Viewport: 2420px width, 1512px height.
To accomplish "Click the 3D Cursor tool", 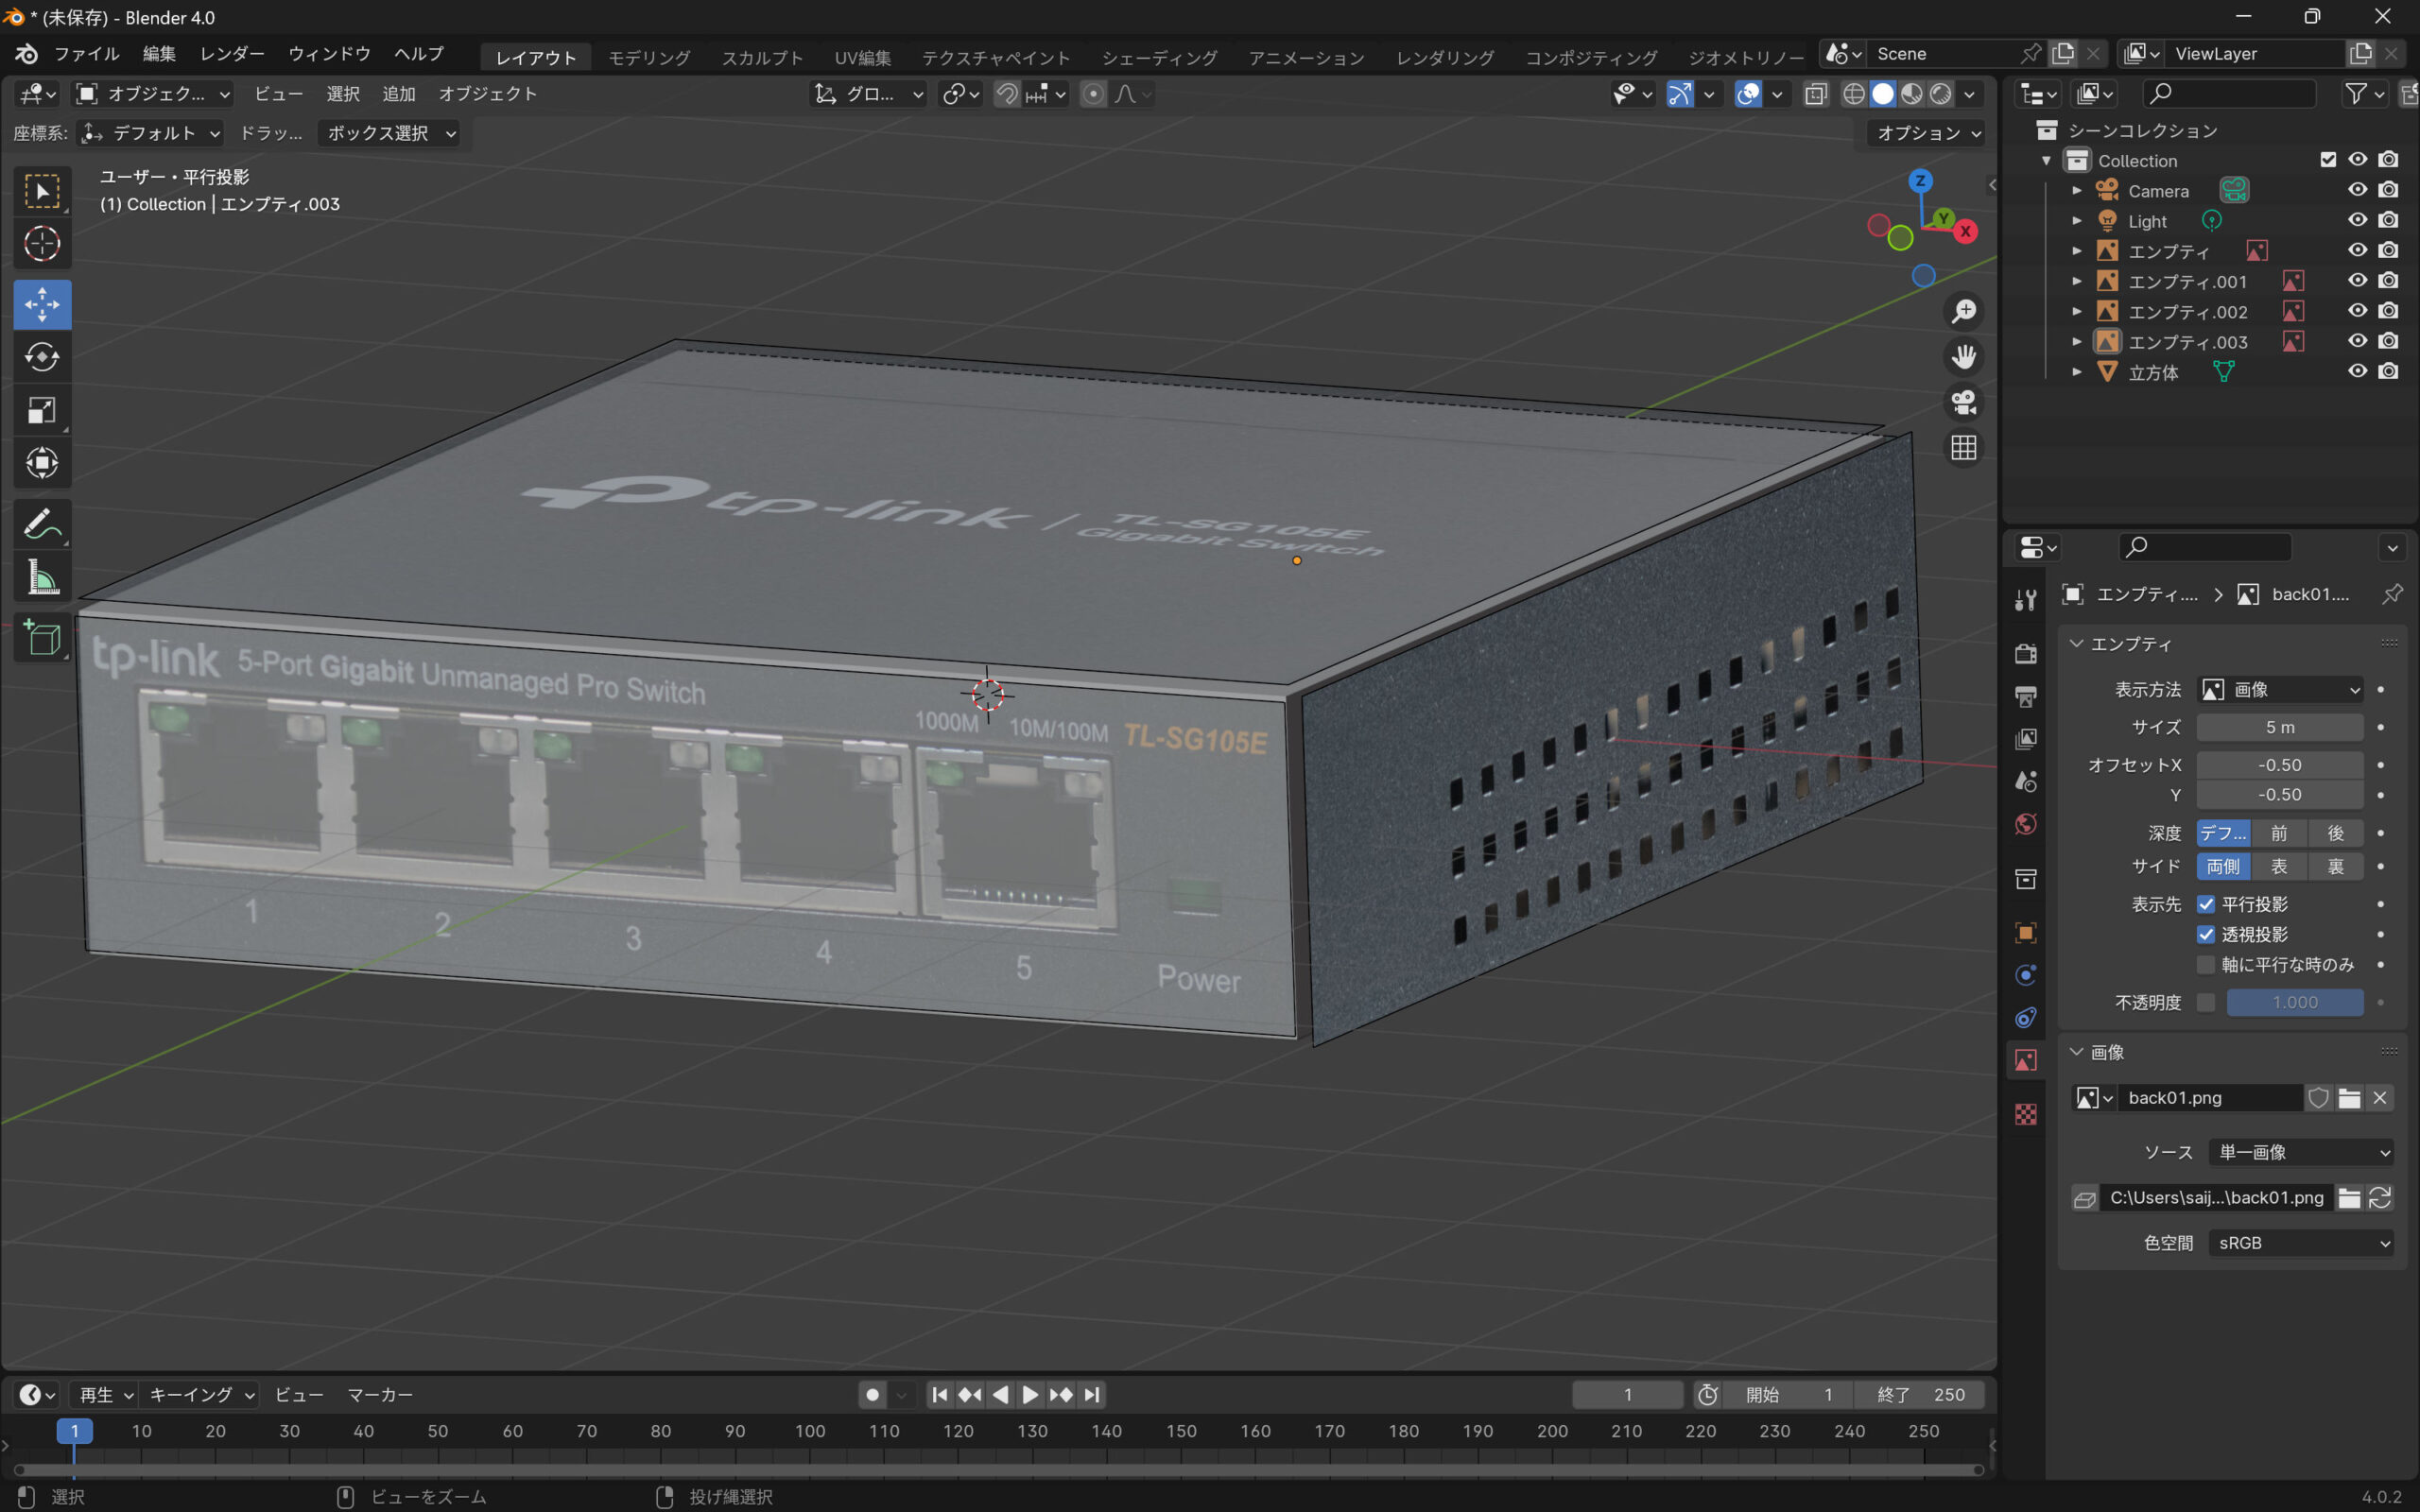I will tap(42, 243).
